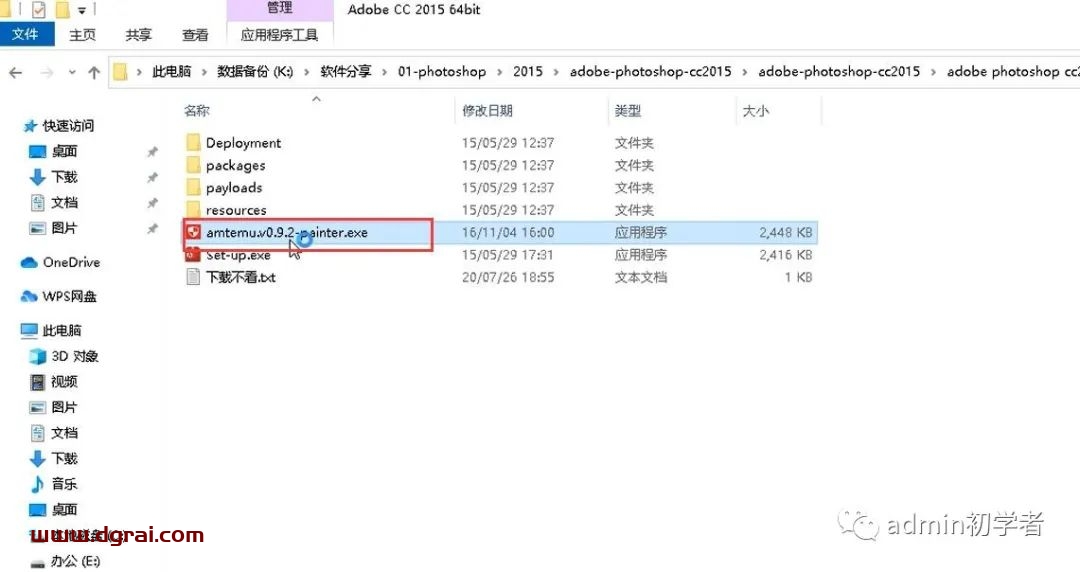Switch to the 查看 ribbon tab
This screenshot has width=1080, height=572.
pos(195,34)
